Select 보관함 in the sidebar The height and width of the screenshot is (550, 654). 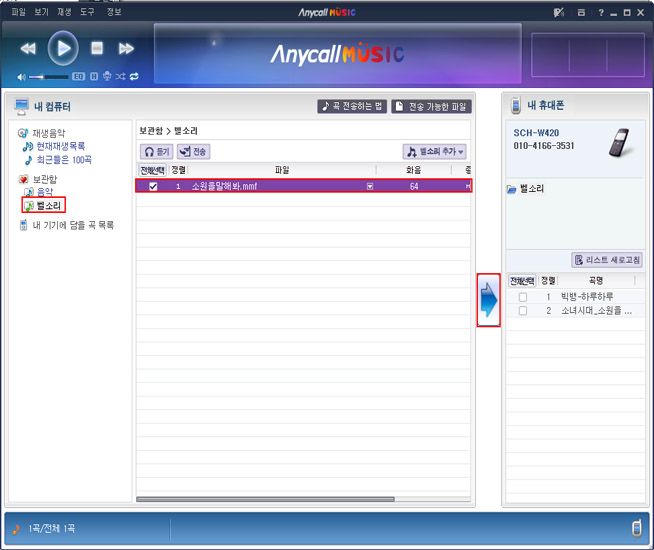[x=45, y=179]
